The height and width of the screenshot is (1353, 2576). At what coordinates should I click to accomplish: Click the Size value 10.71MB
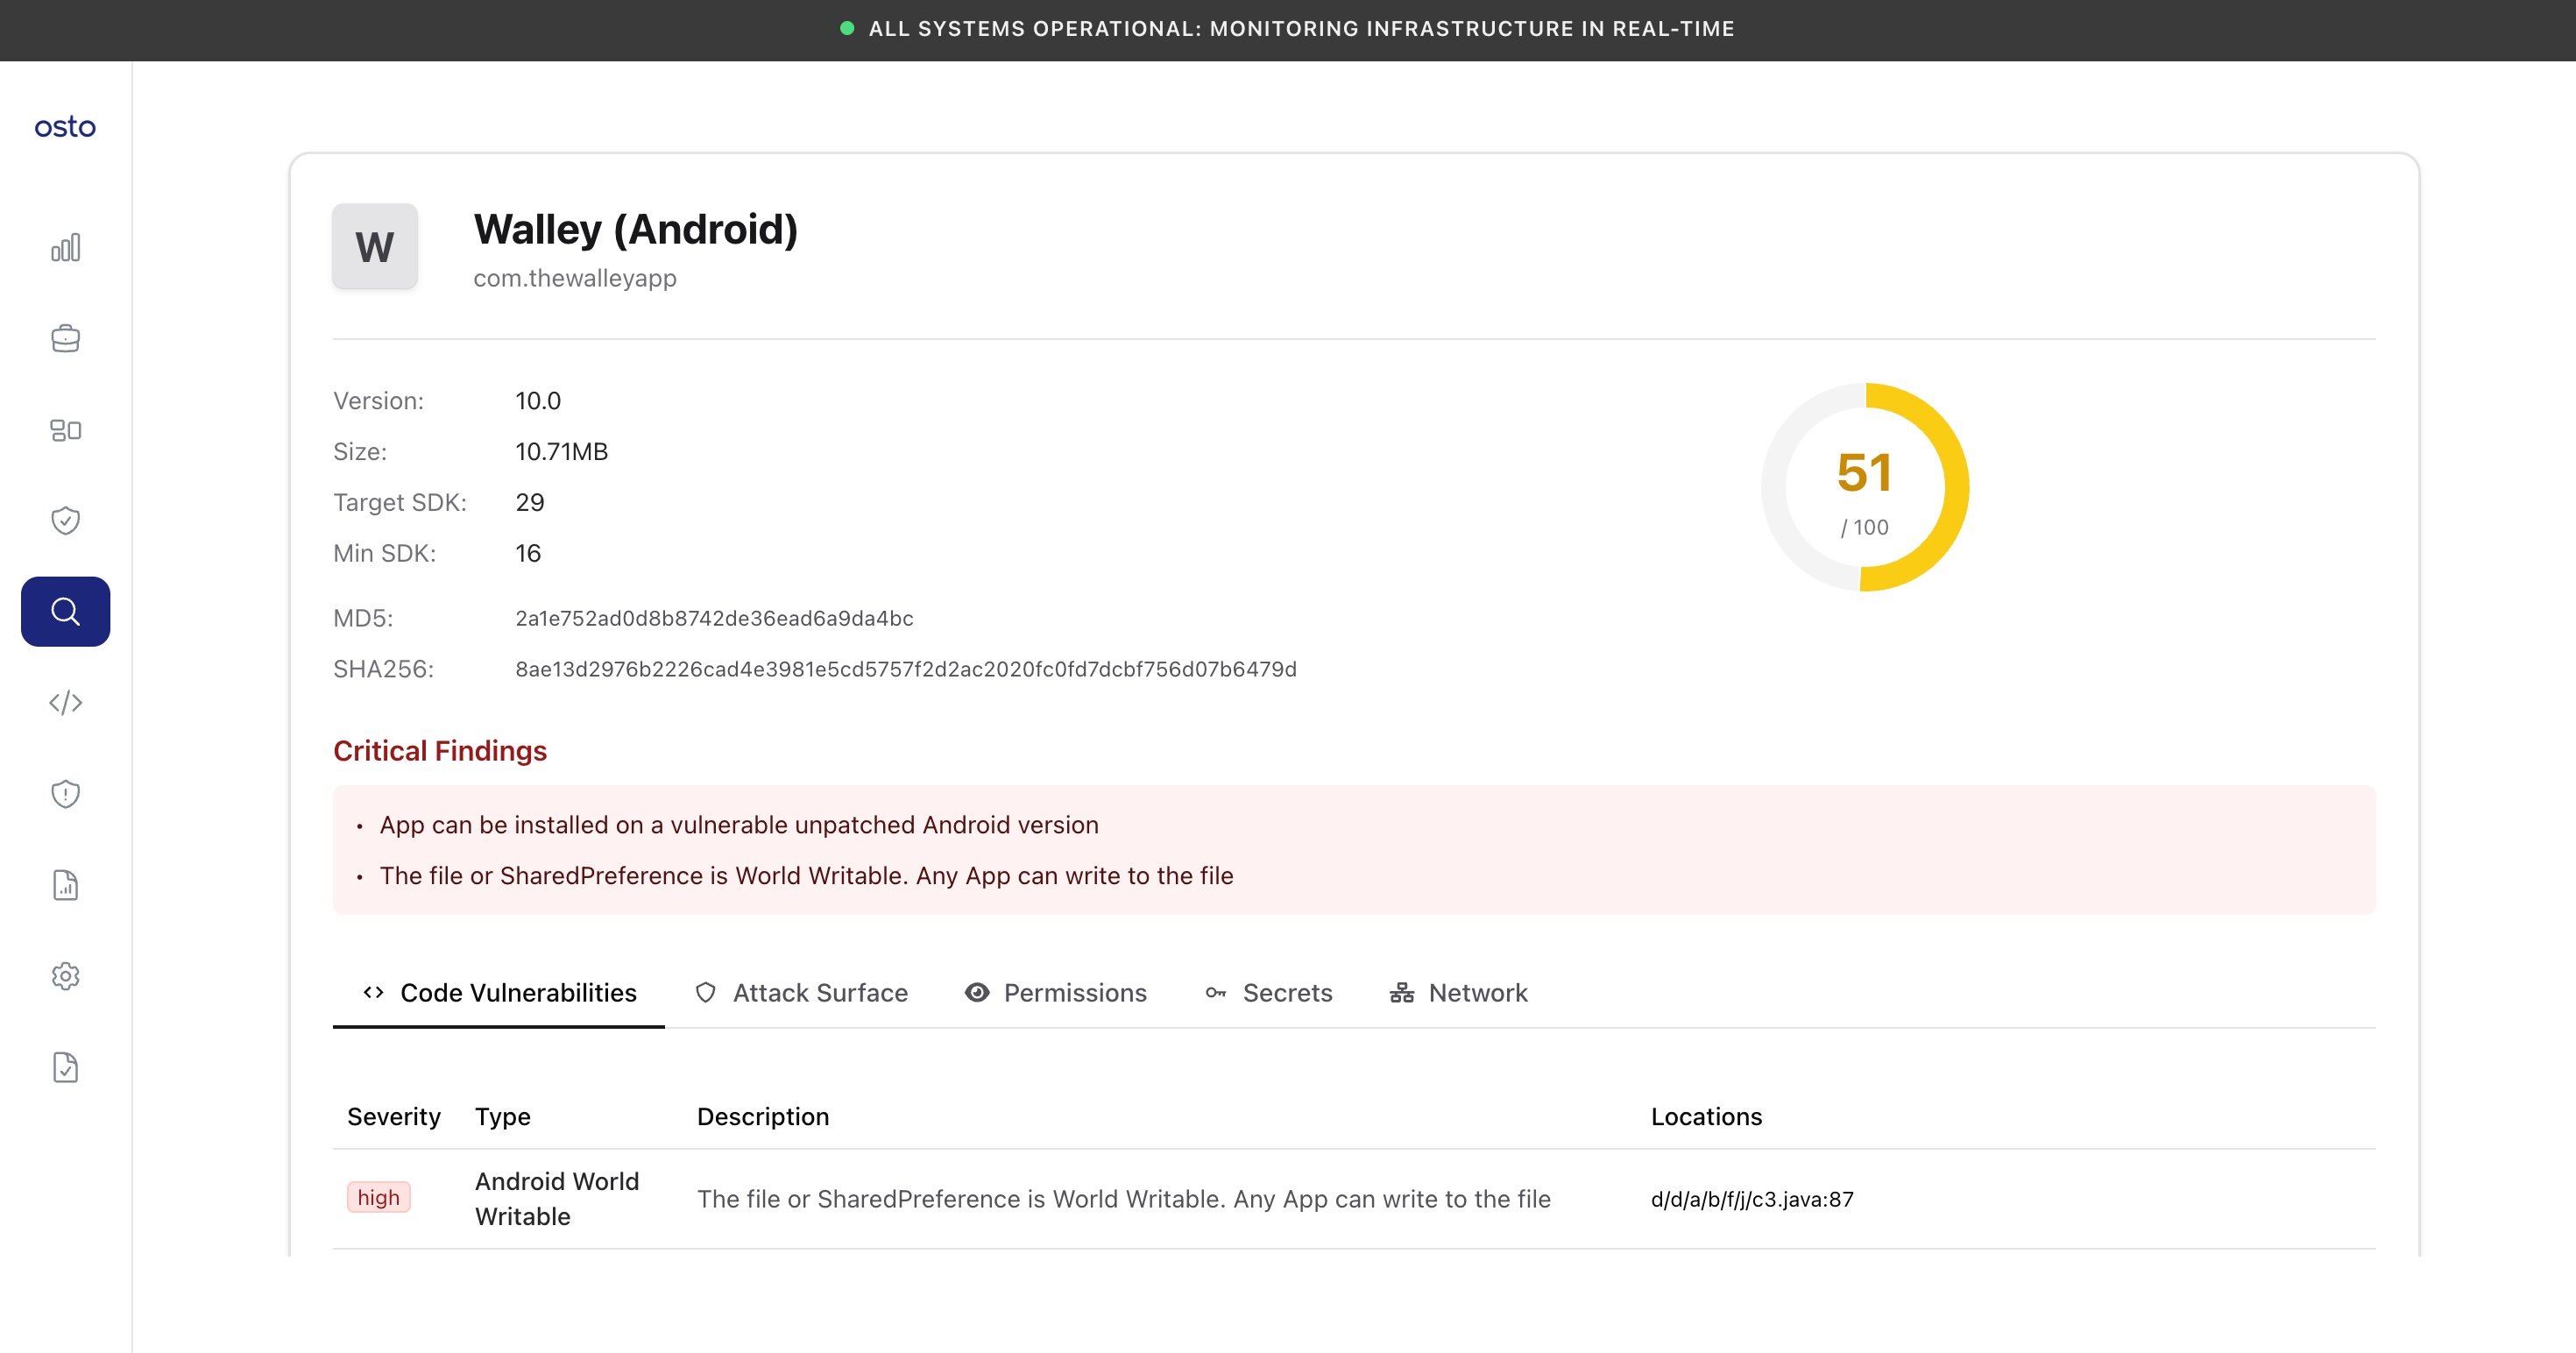click(x=562, y=452)
